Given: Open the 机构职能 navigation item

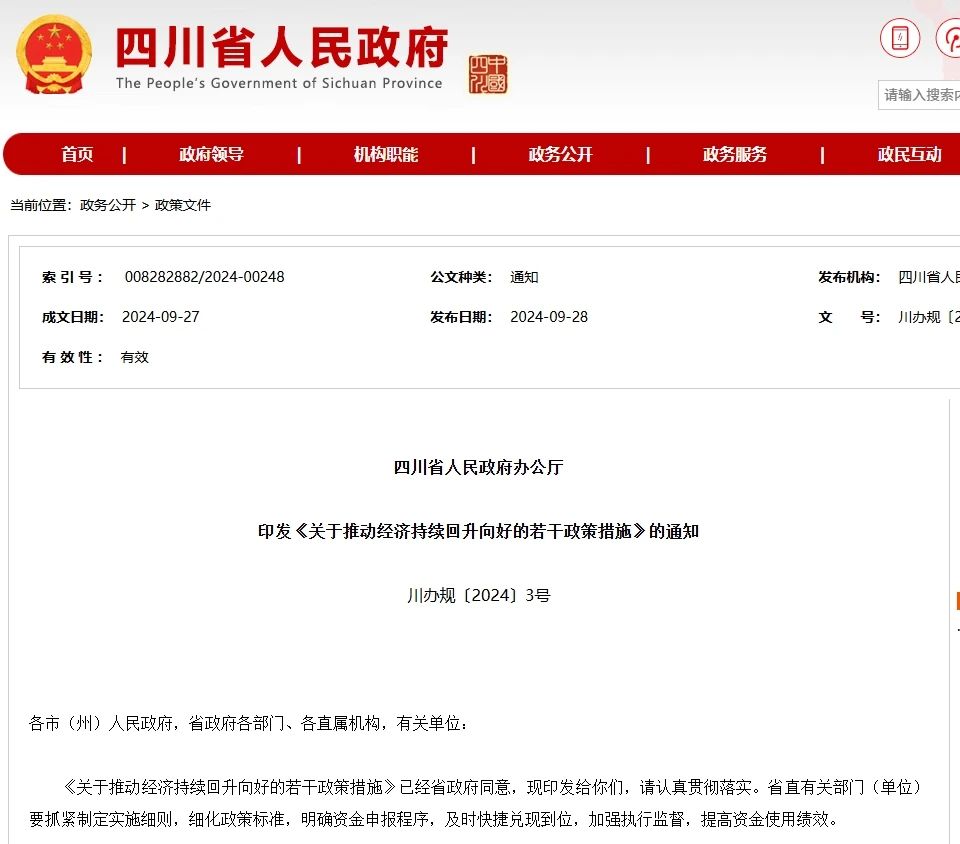Looking at the screenshot, I should (386, 154).
